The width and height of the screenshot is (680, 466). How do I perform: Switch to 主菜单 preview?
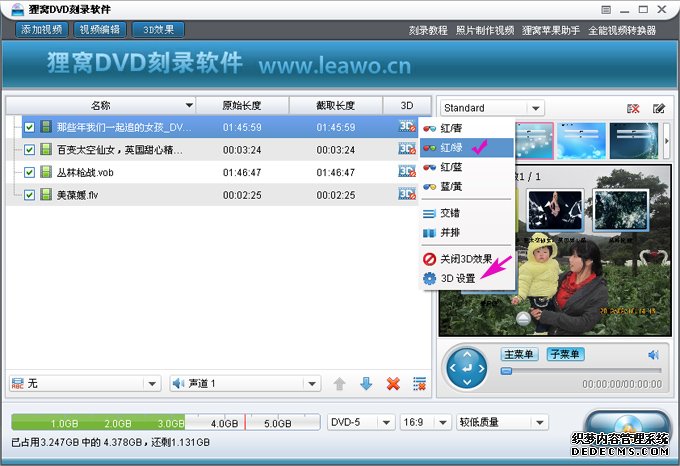(519, 355)
